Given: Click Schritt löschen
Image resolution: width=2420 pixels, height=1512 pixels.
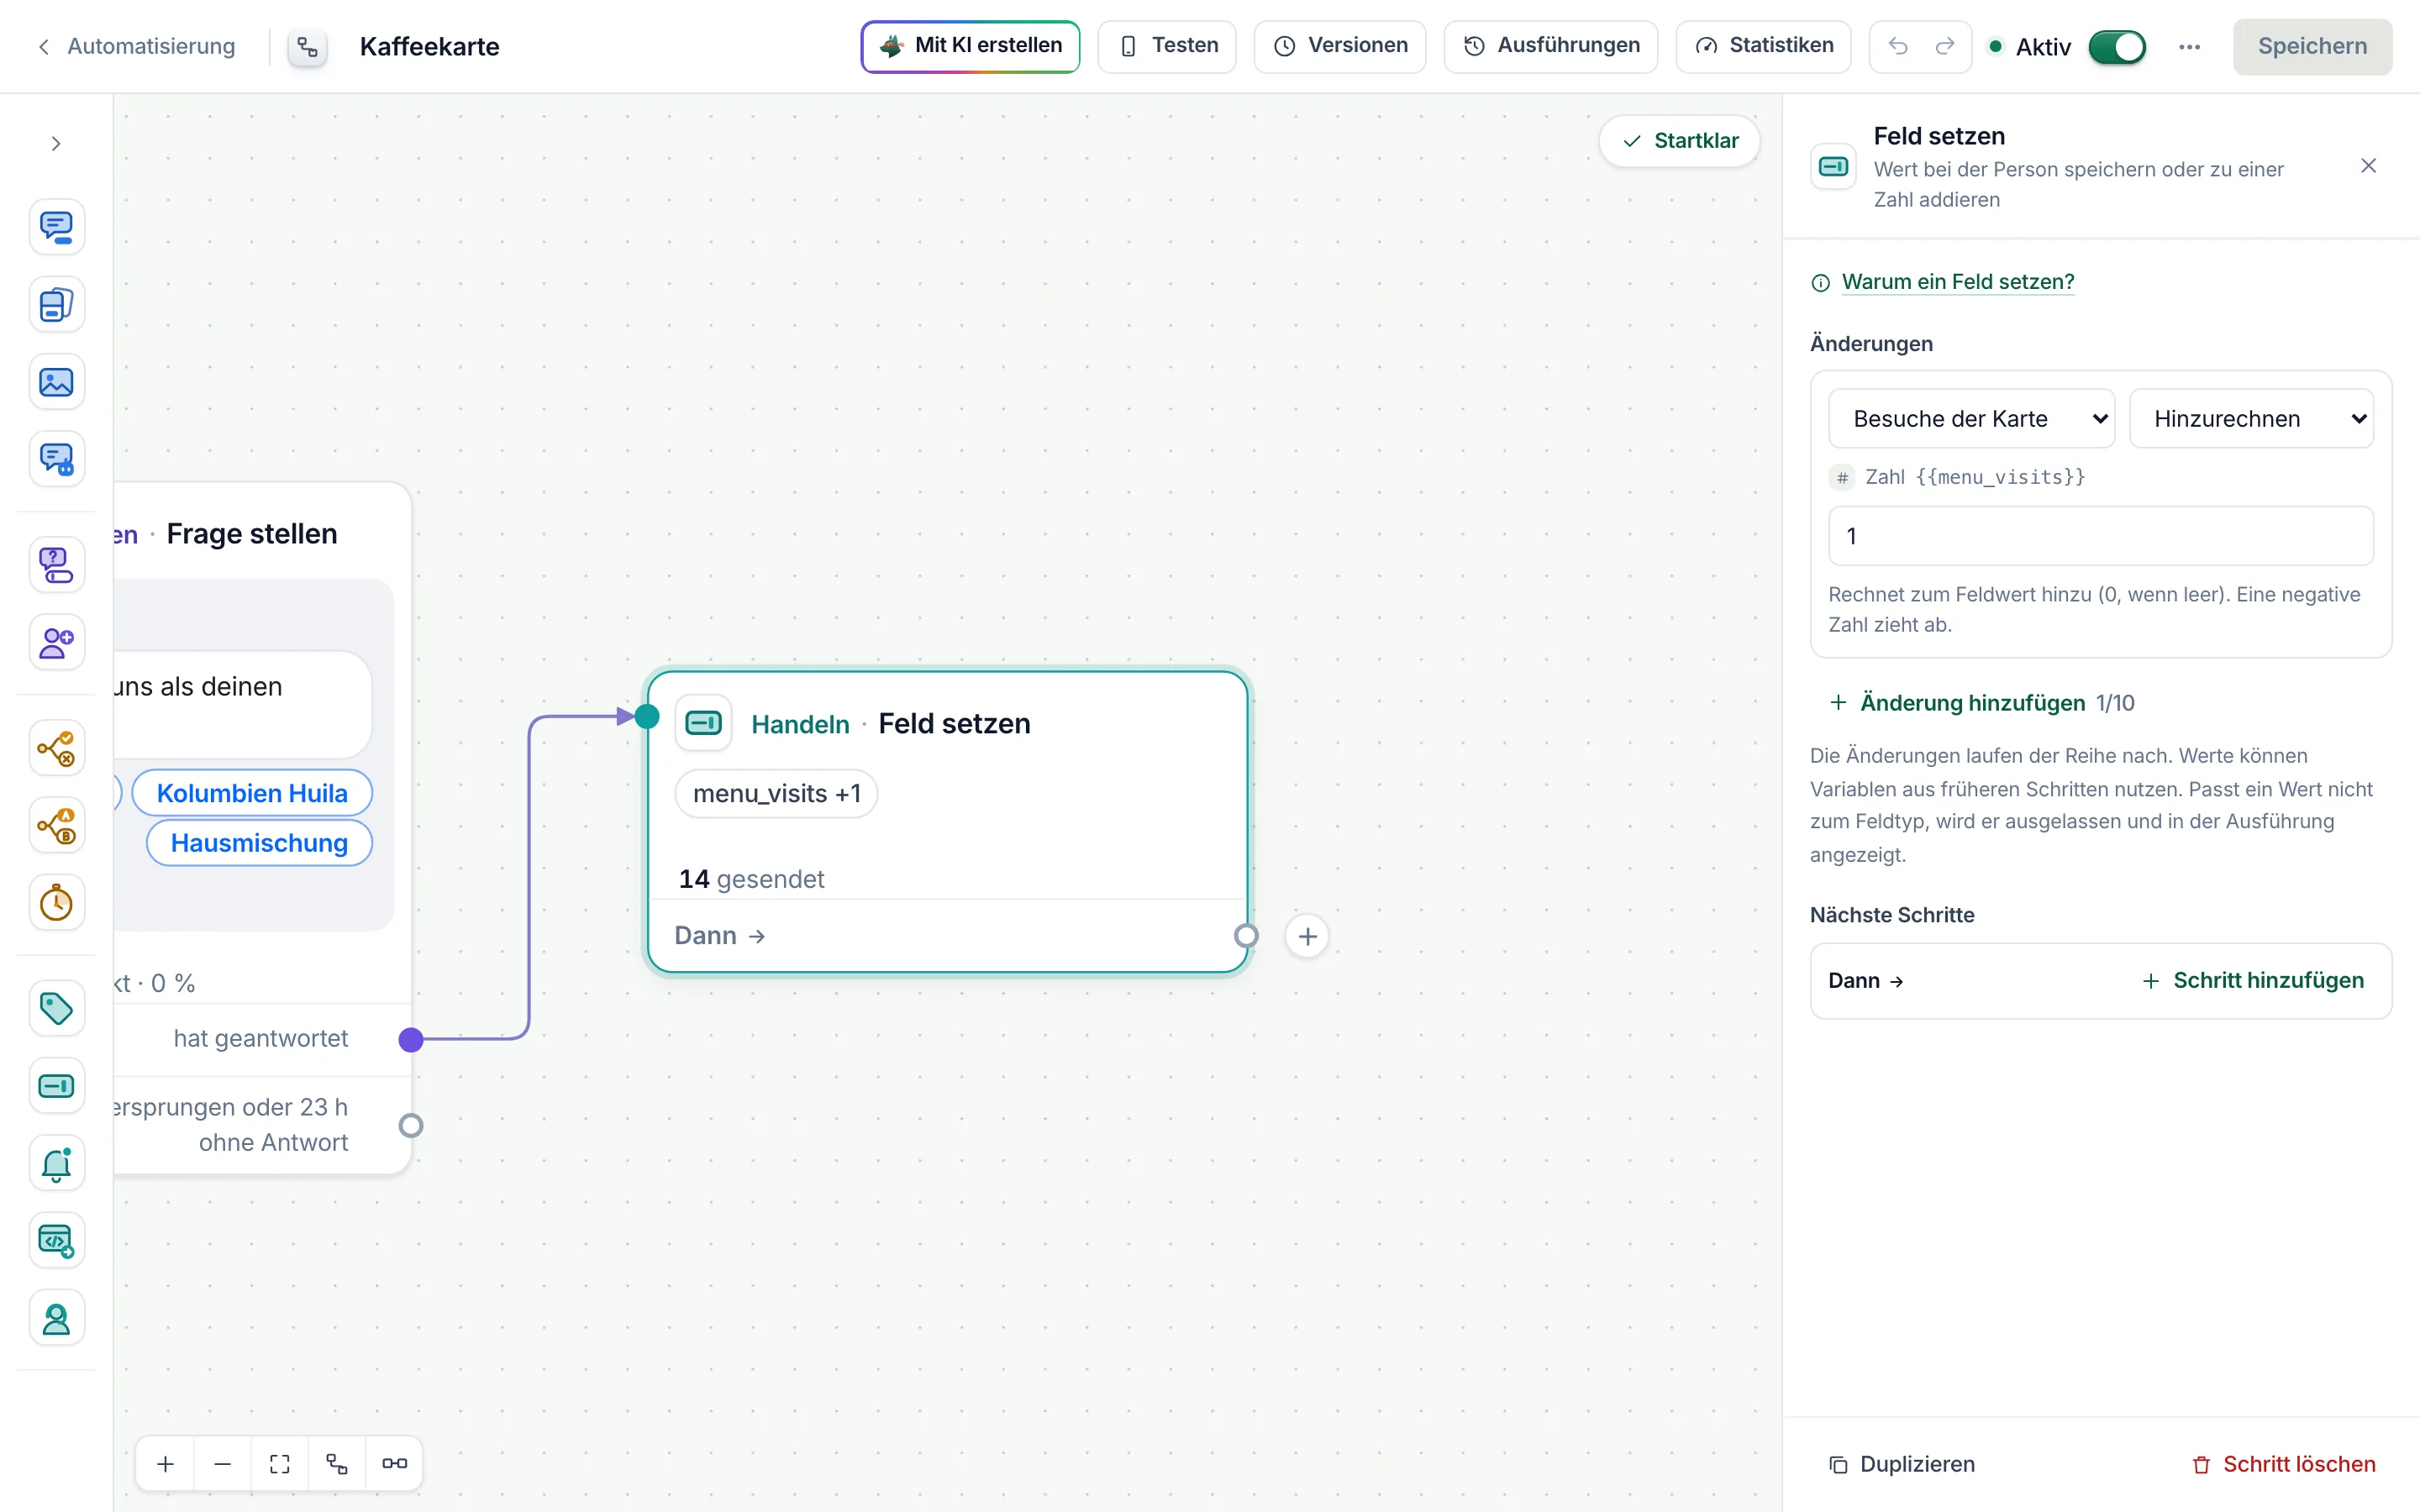Looking at the screenshot, I should click(2283, 1464).
